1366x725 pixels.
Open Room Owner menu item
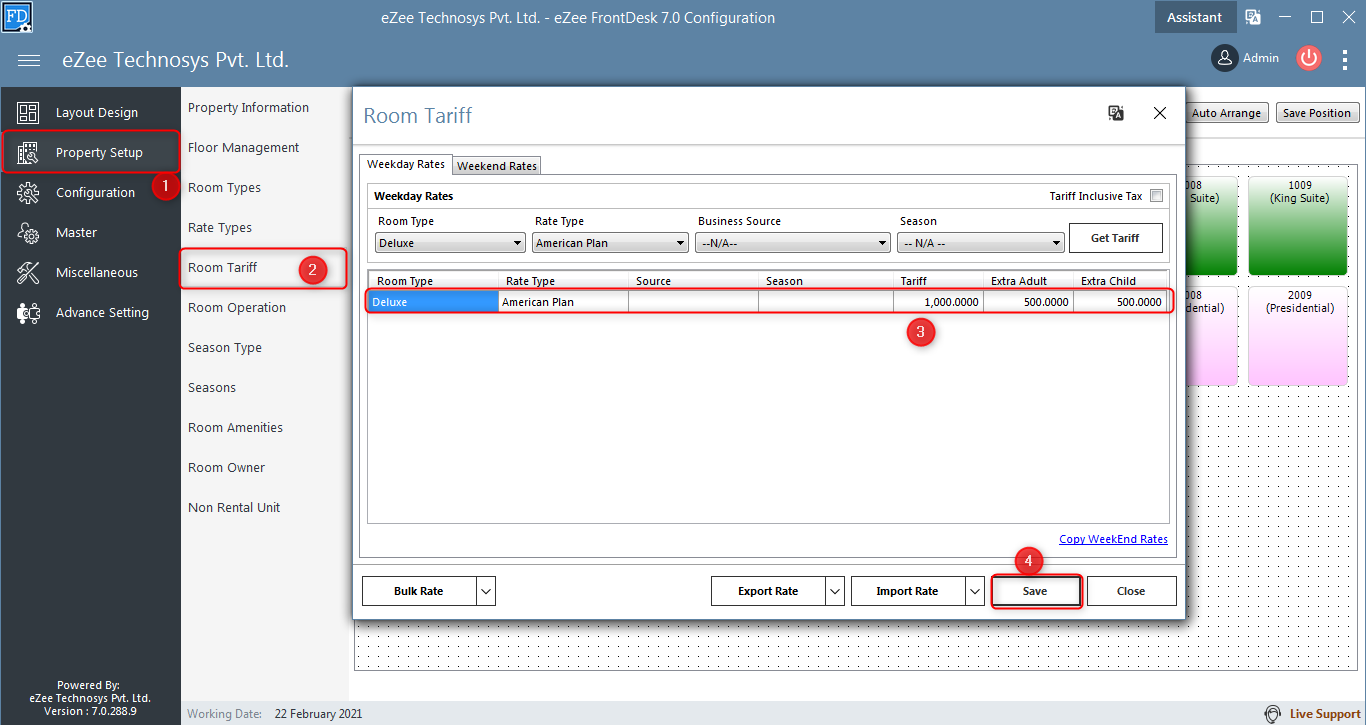click(226, 468)
